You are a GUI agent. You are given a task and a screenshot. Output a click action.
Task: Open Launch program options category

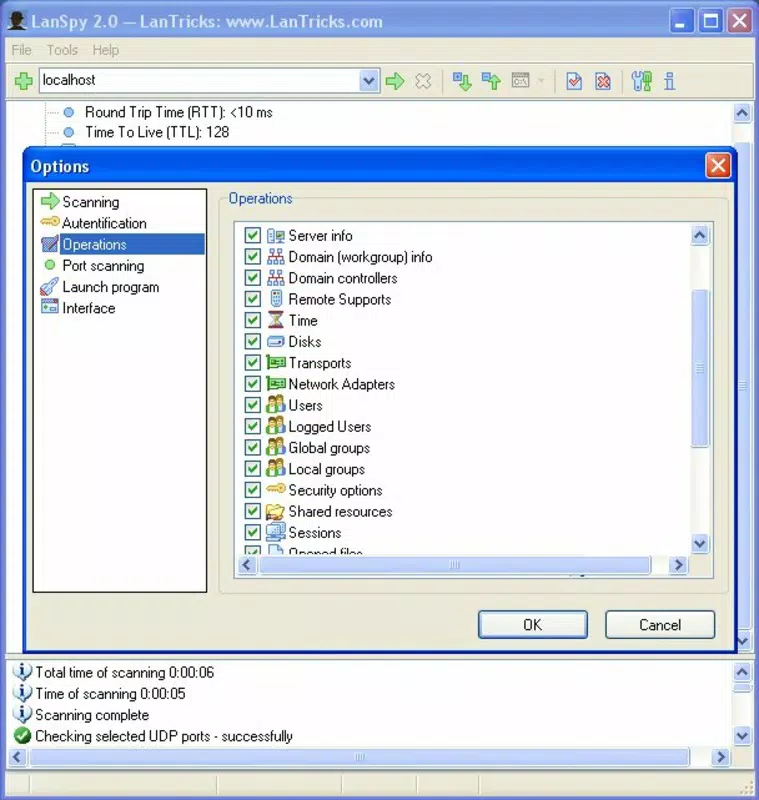(111, 287)
